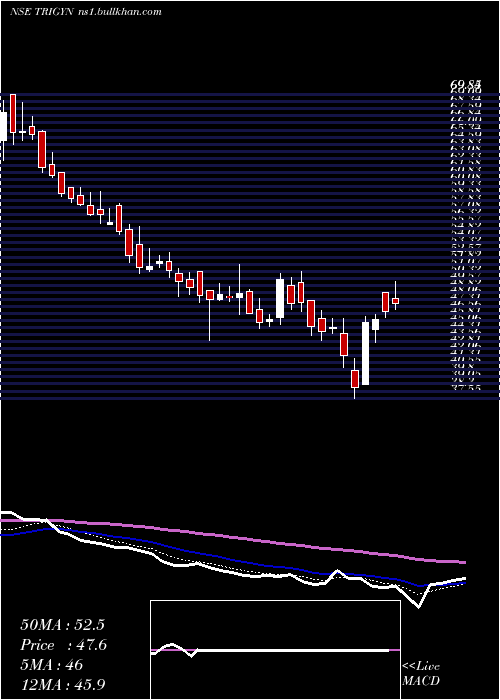500x700 pixels.
Task: Click the "5MA : 46" readout
Action: click(52, 665)
